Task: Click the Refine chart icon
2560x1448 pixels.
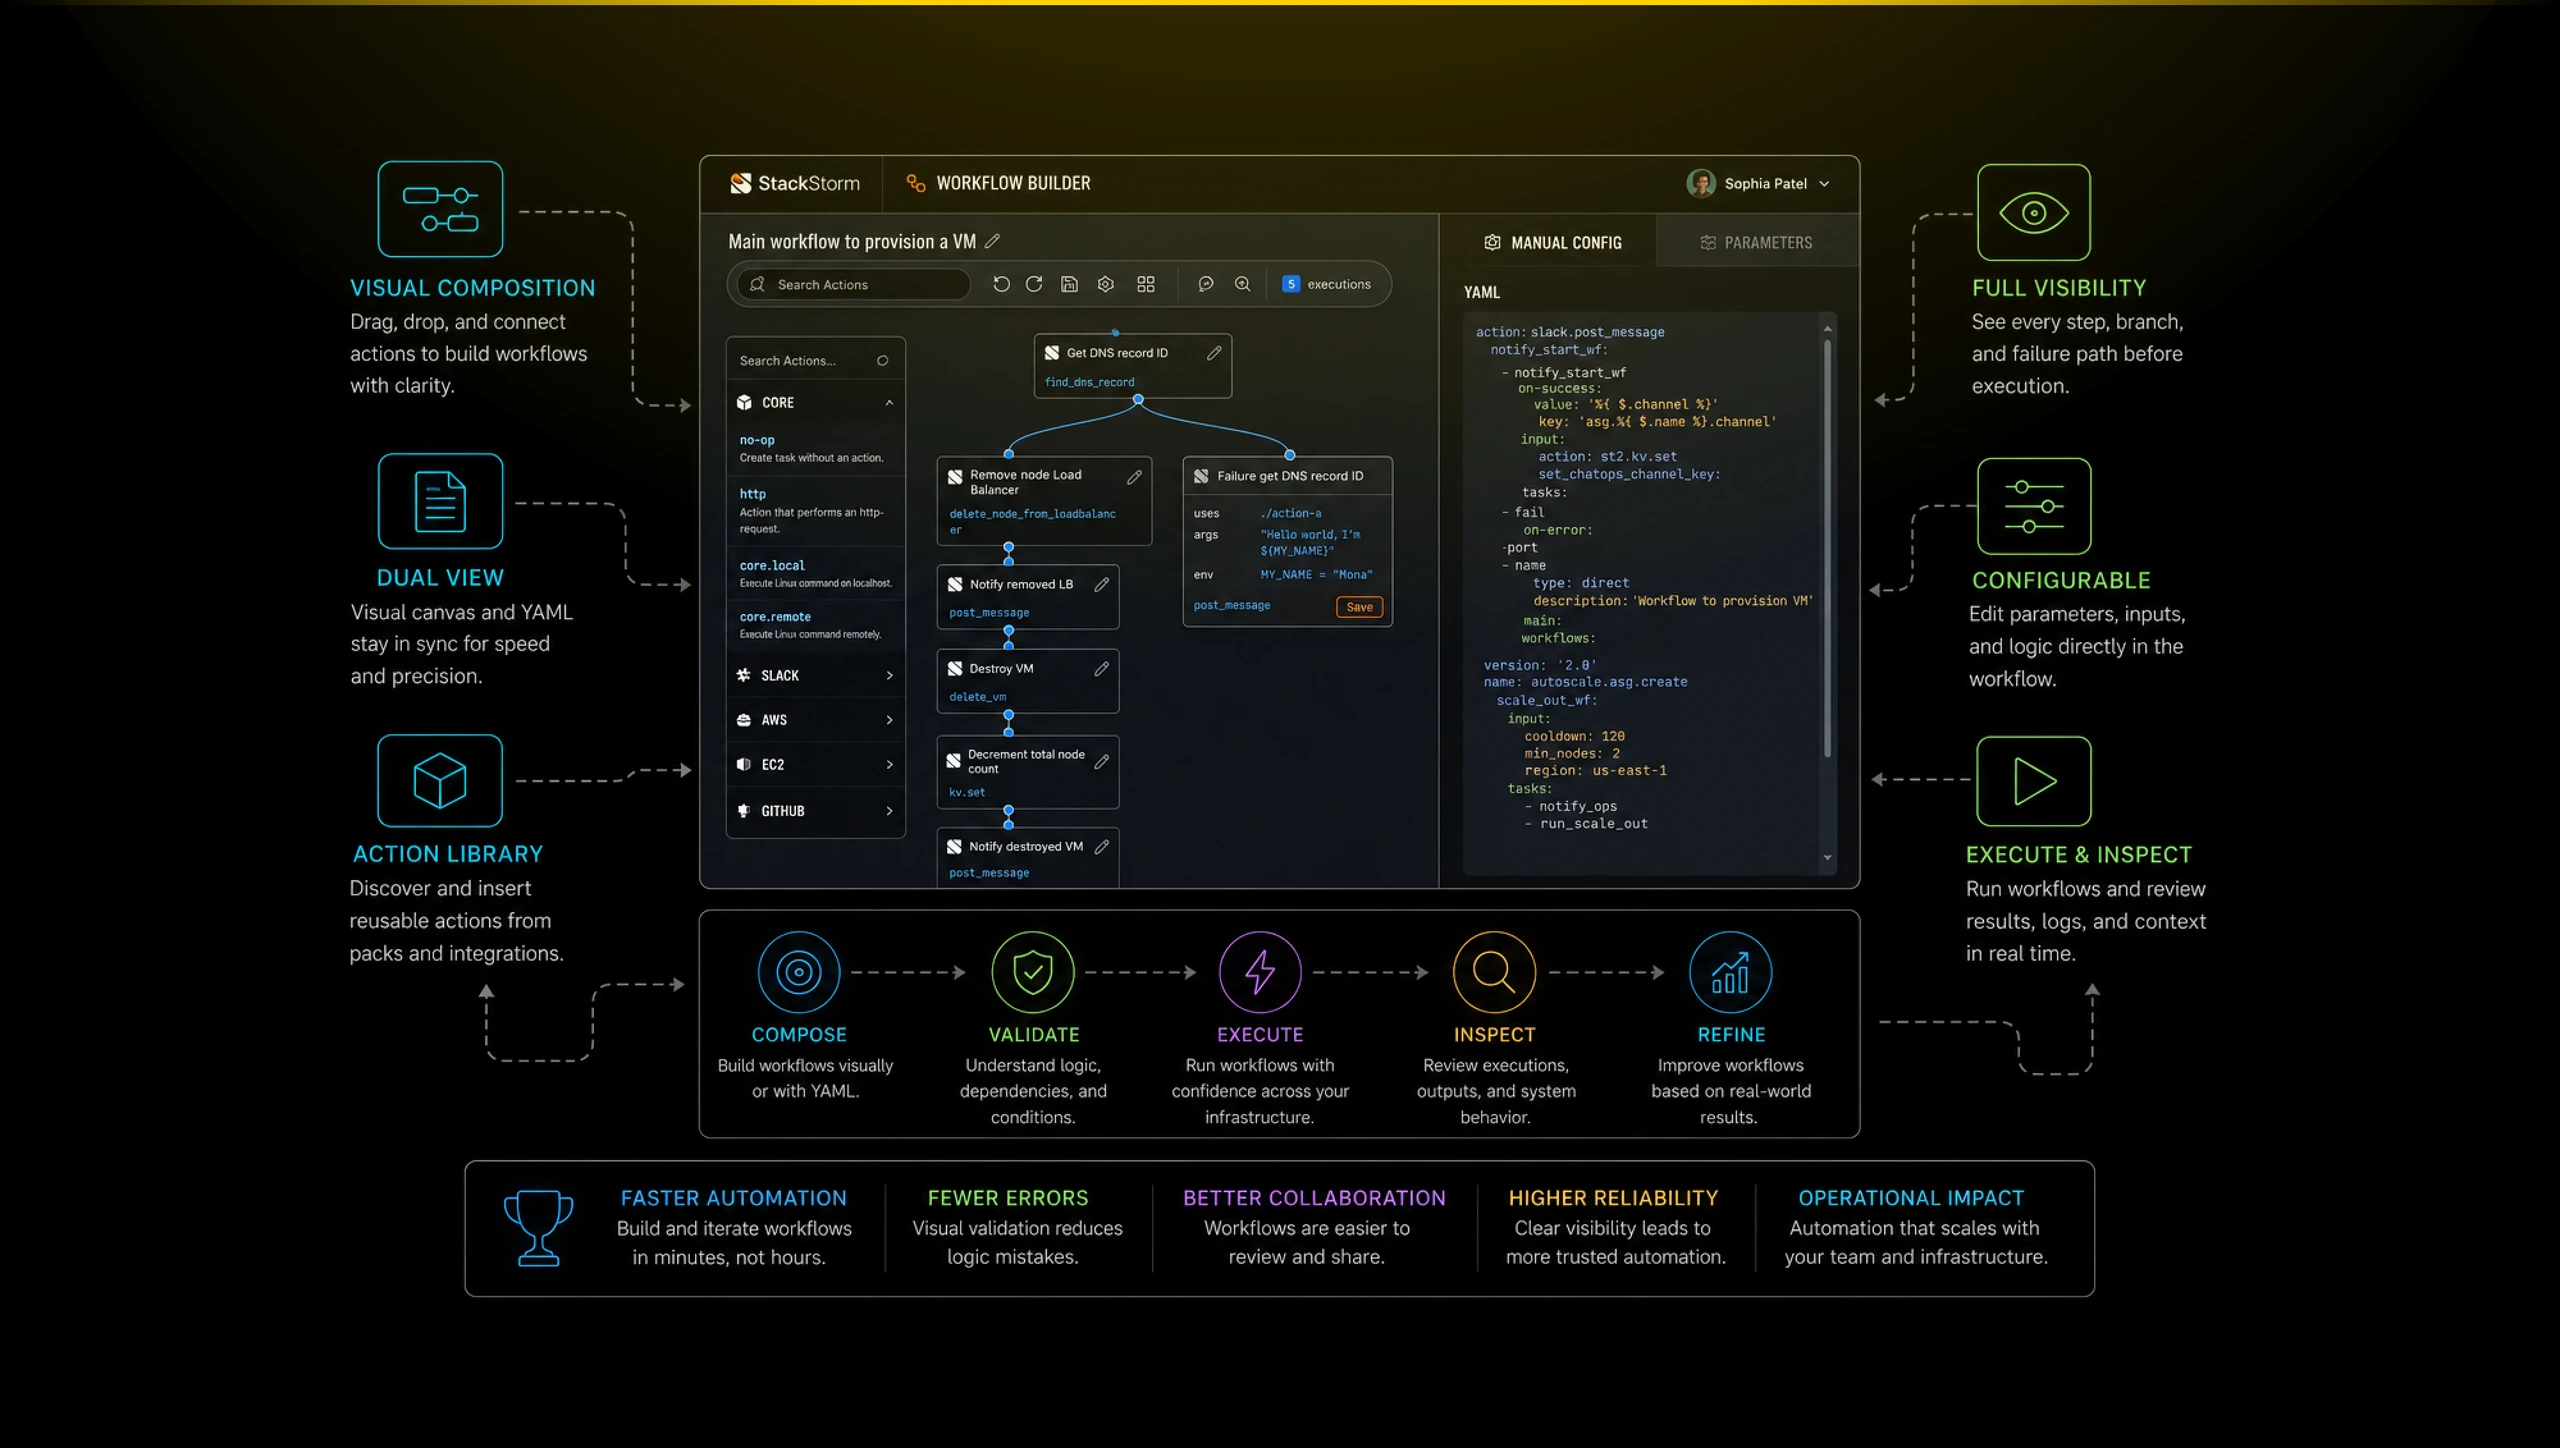Action: pos(1730,972)
